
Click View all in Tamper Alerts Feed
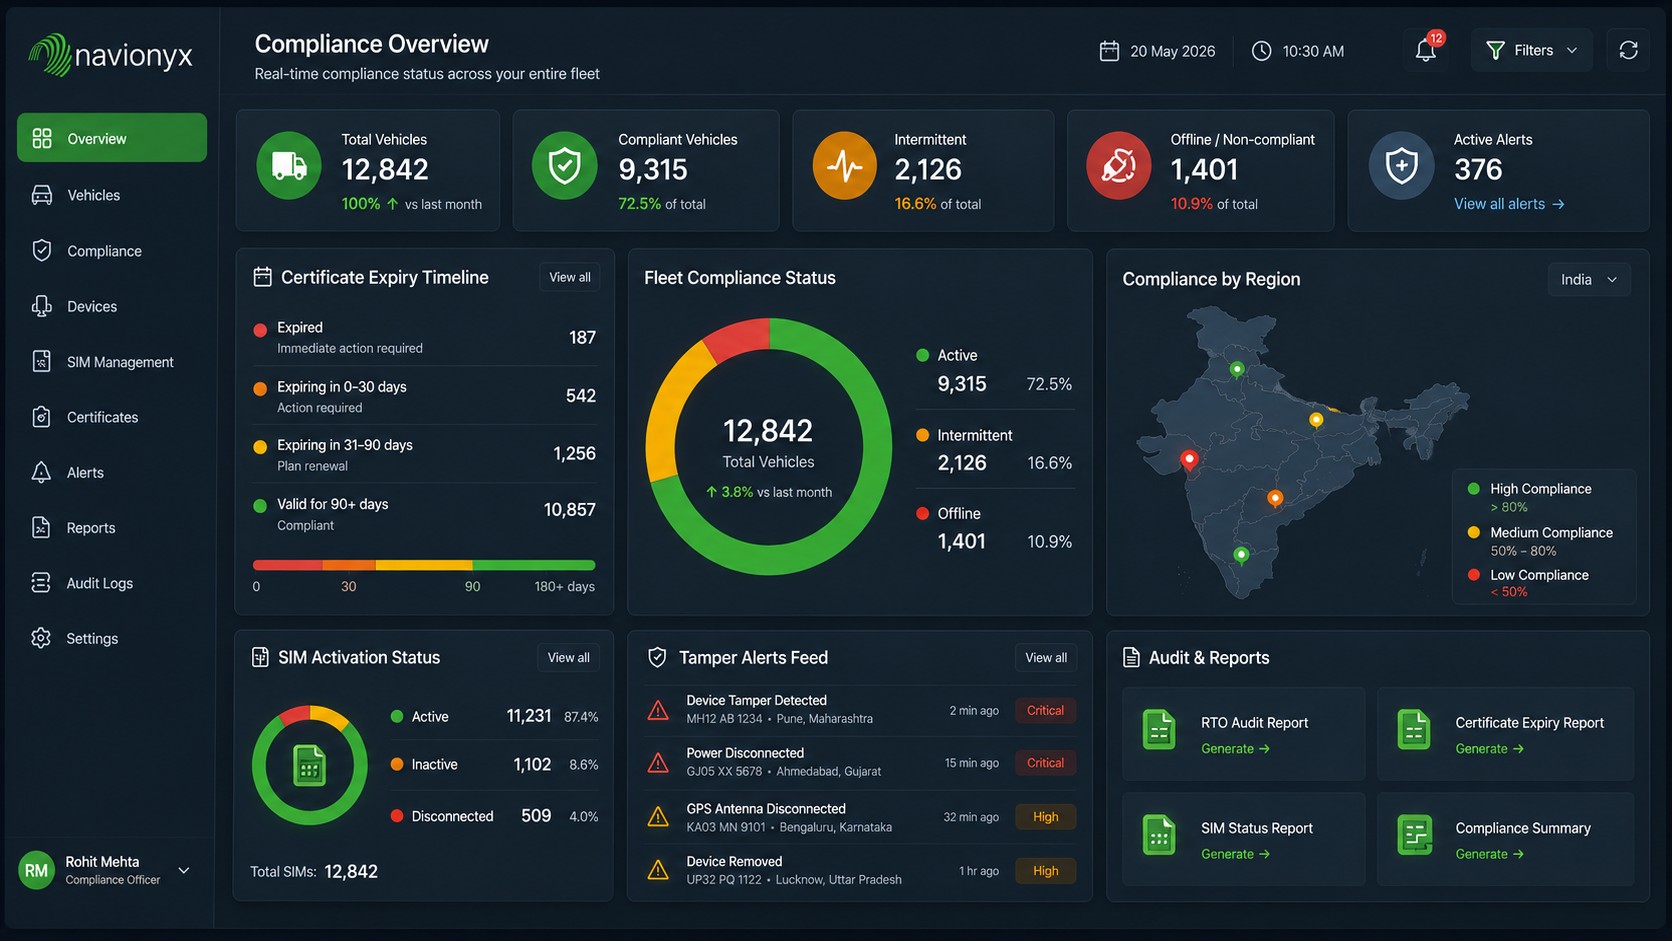(1046, 657)
